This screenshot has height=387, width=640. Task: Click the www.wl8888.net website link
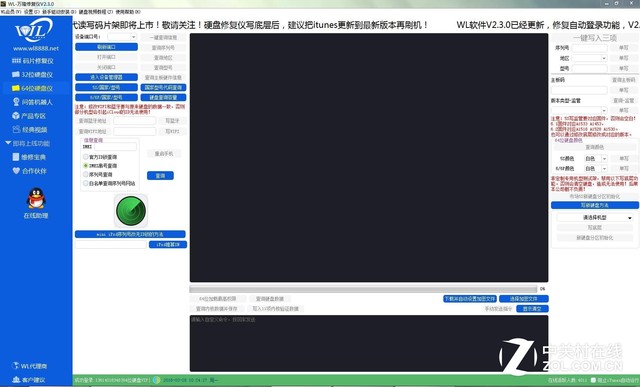click(36, 48)
